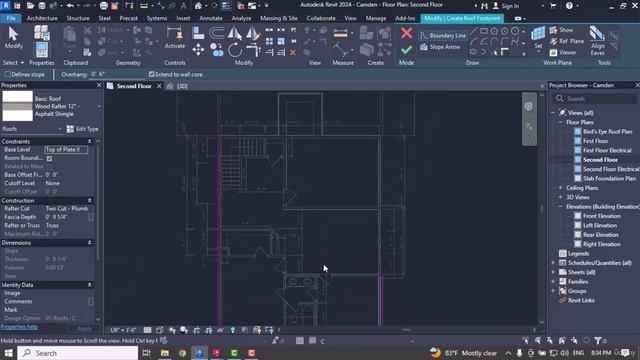
Task: Toggle the Properties palette ribbon icon
Action: [x=42, y=50]
